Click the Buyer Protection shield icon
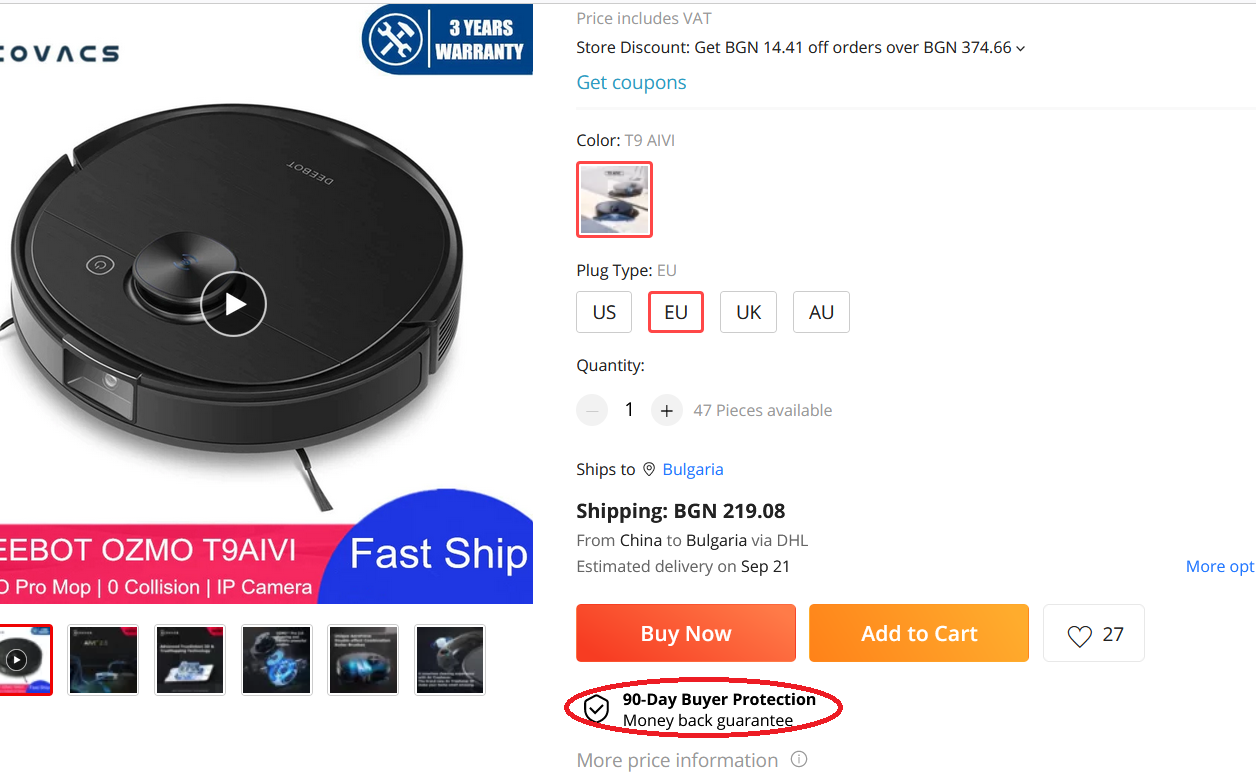Viewport: 1256px width, 783px height. (596, 709)
